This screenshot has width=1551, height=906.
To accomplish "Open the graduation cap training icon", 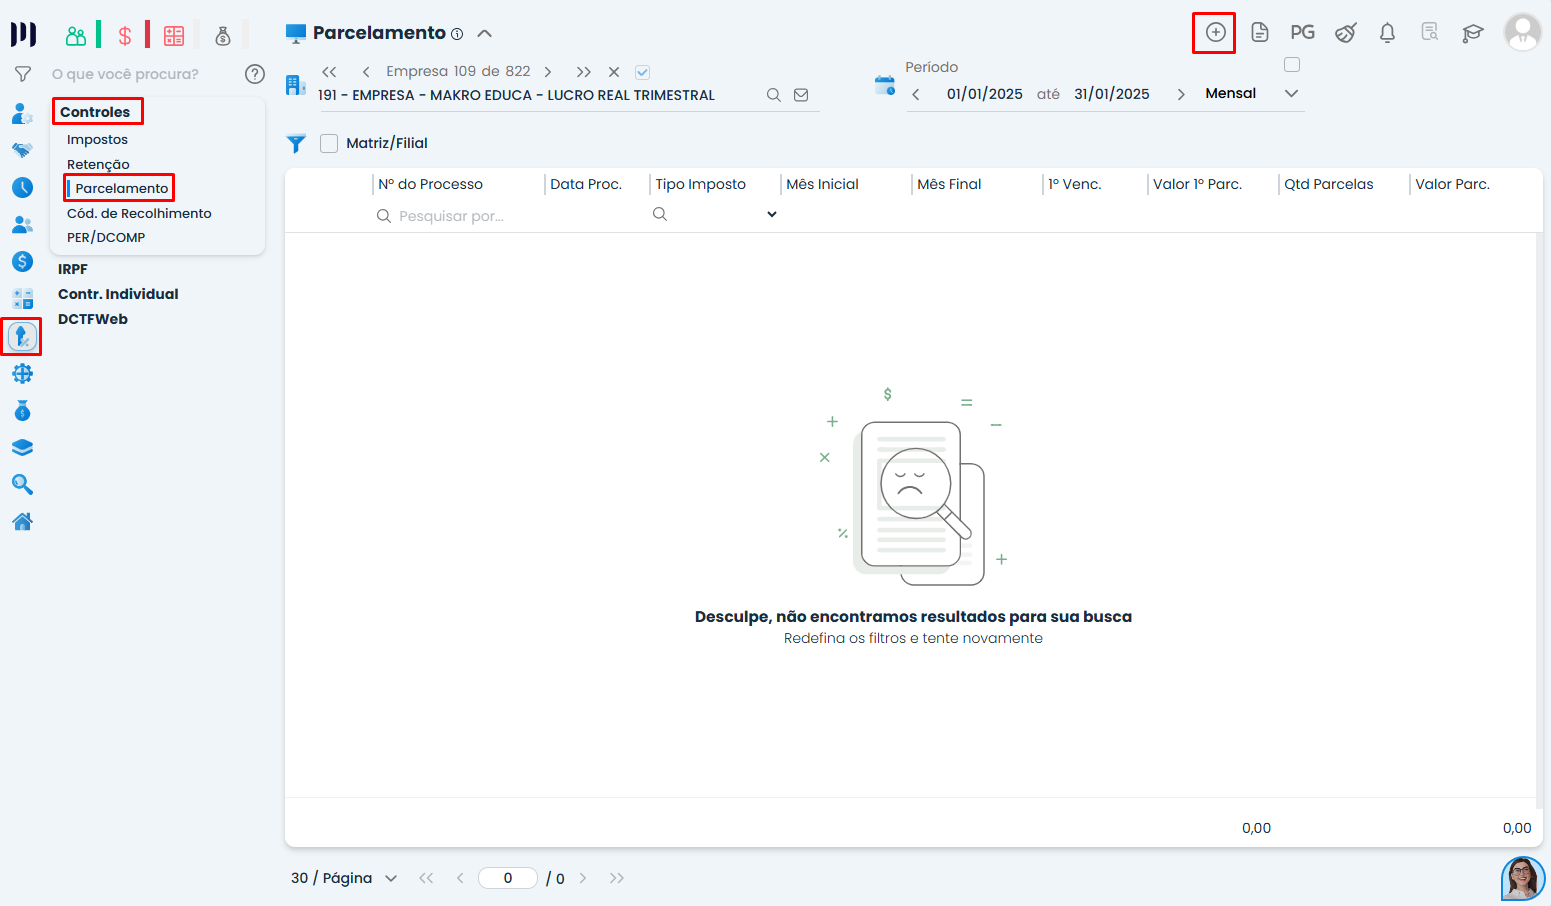I will (1472, 32).
